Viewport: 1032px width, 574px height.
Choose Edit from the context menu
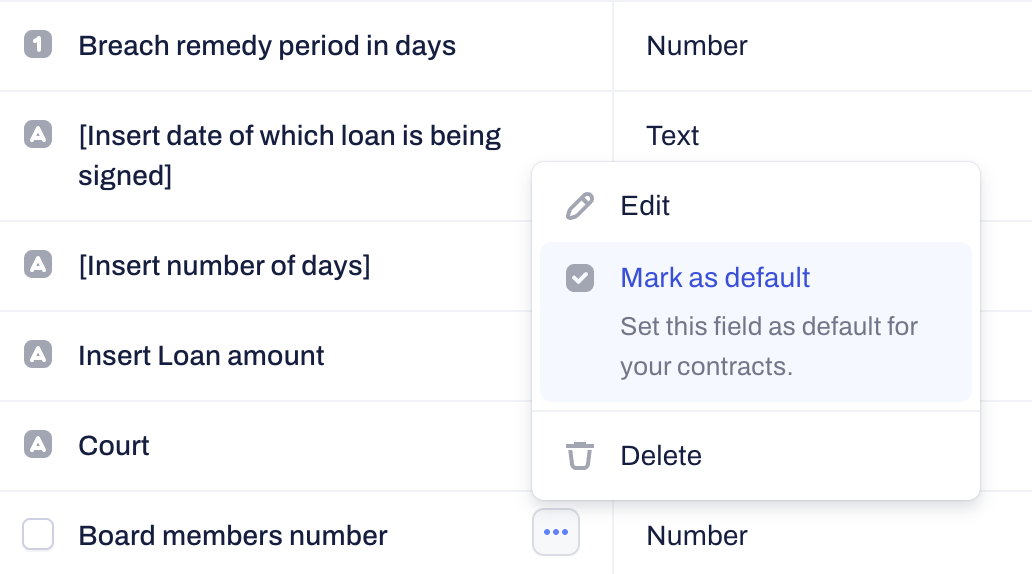(x=645, y=206)
